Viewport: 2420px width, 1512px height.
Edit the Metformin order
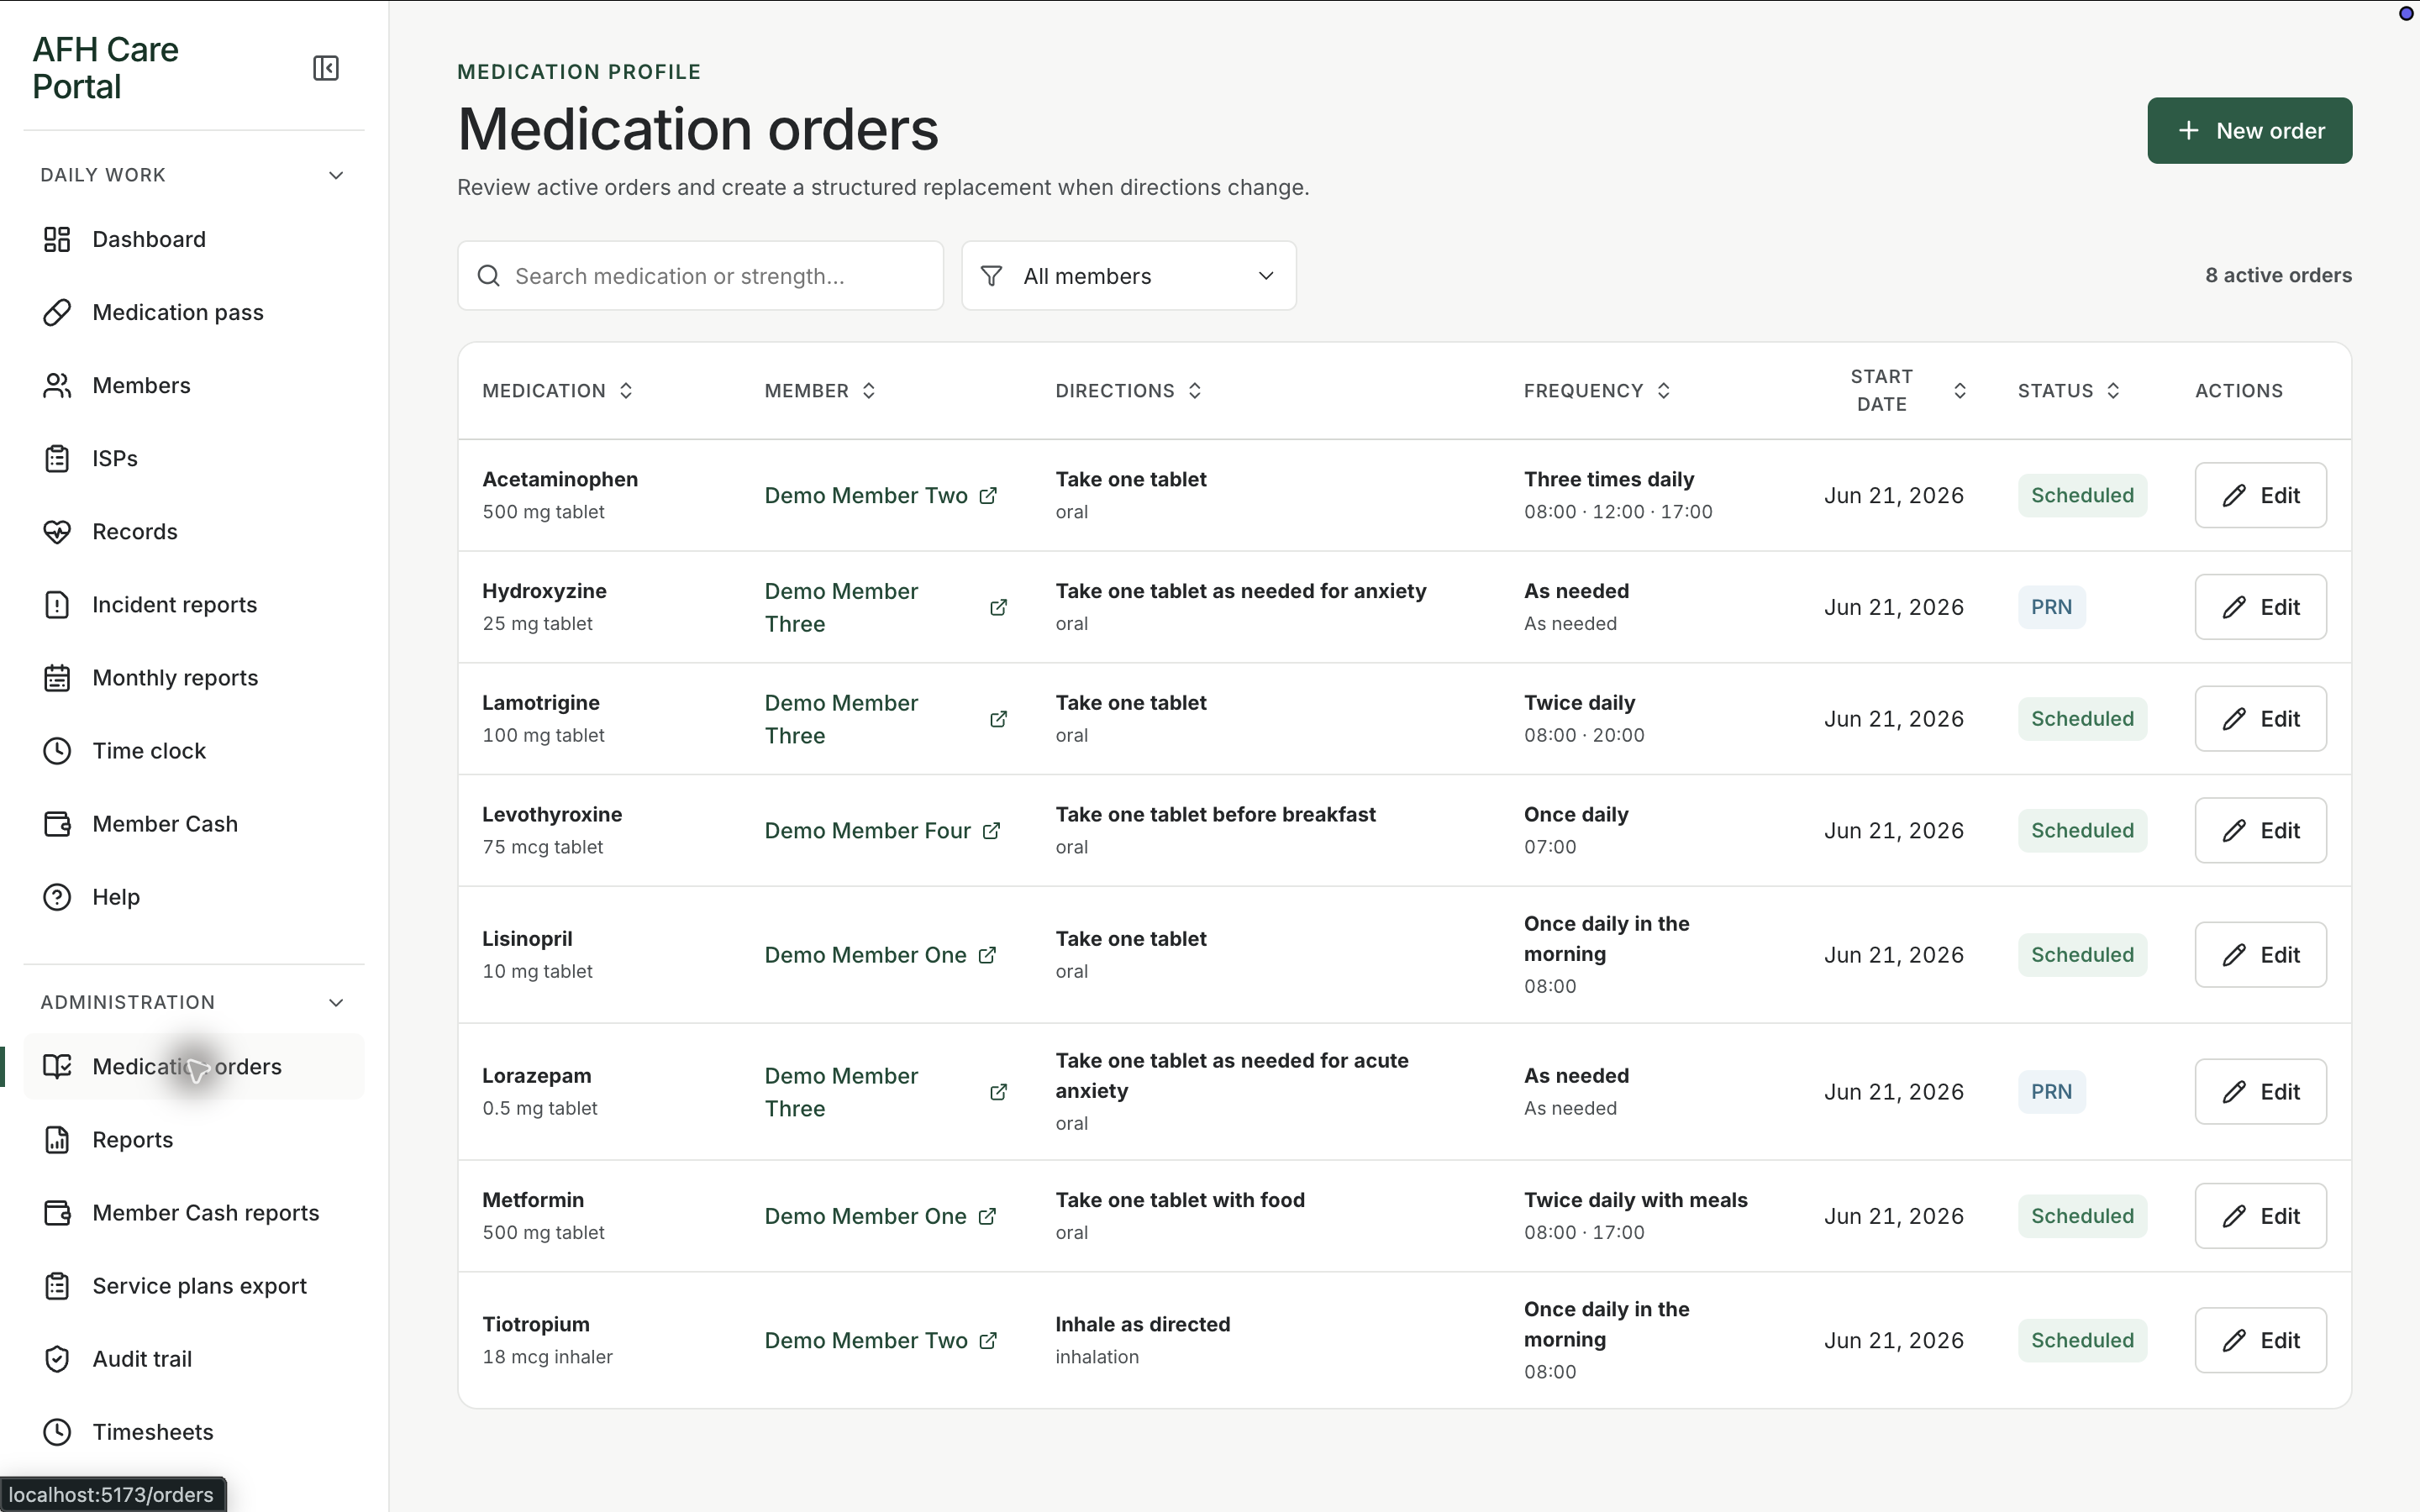[2260, 1216]
